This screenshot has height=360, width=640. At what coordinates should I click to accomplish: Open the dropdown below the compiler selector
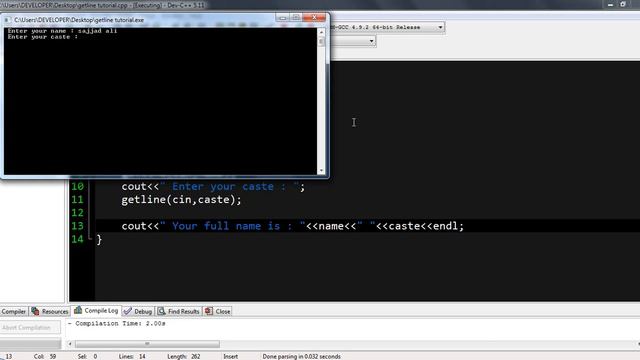point(371,41)
